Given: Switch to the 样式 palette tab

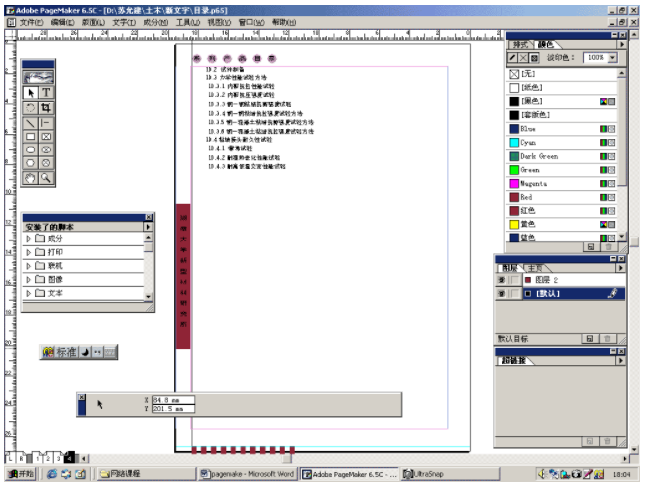Looking at the screenshot, I should click(521, 44).
